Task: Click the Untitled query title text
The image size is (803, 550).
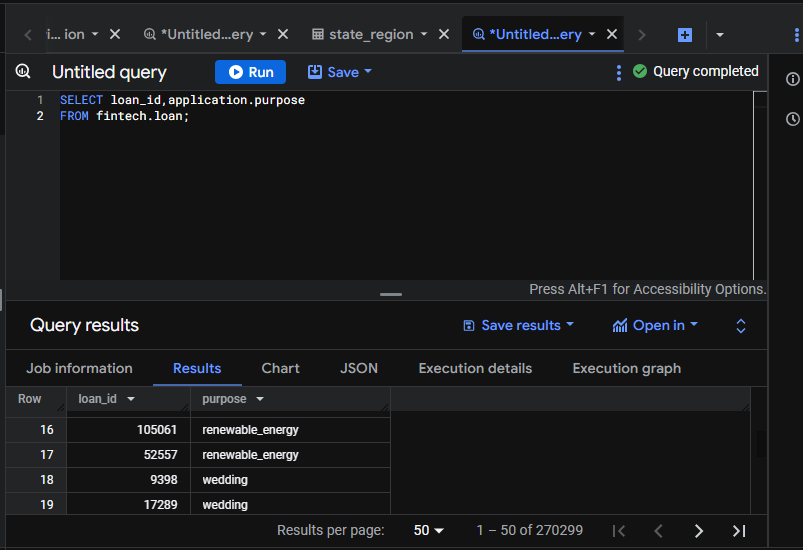Action: point(109,72)
